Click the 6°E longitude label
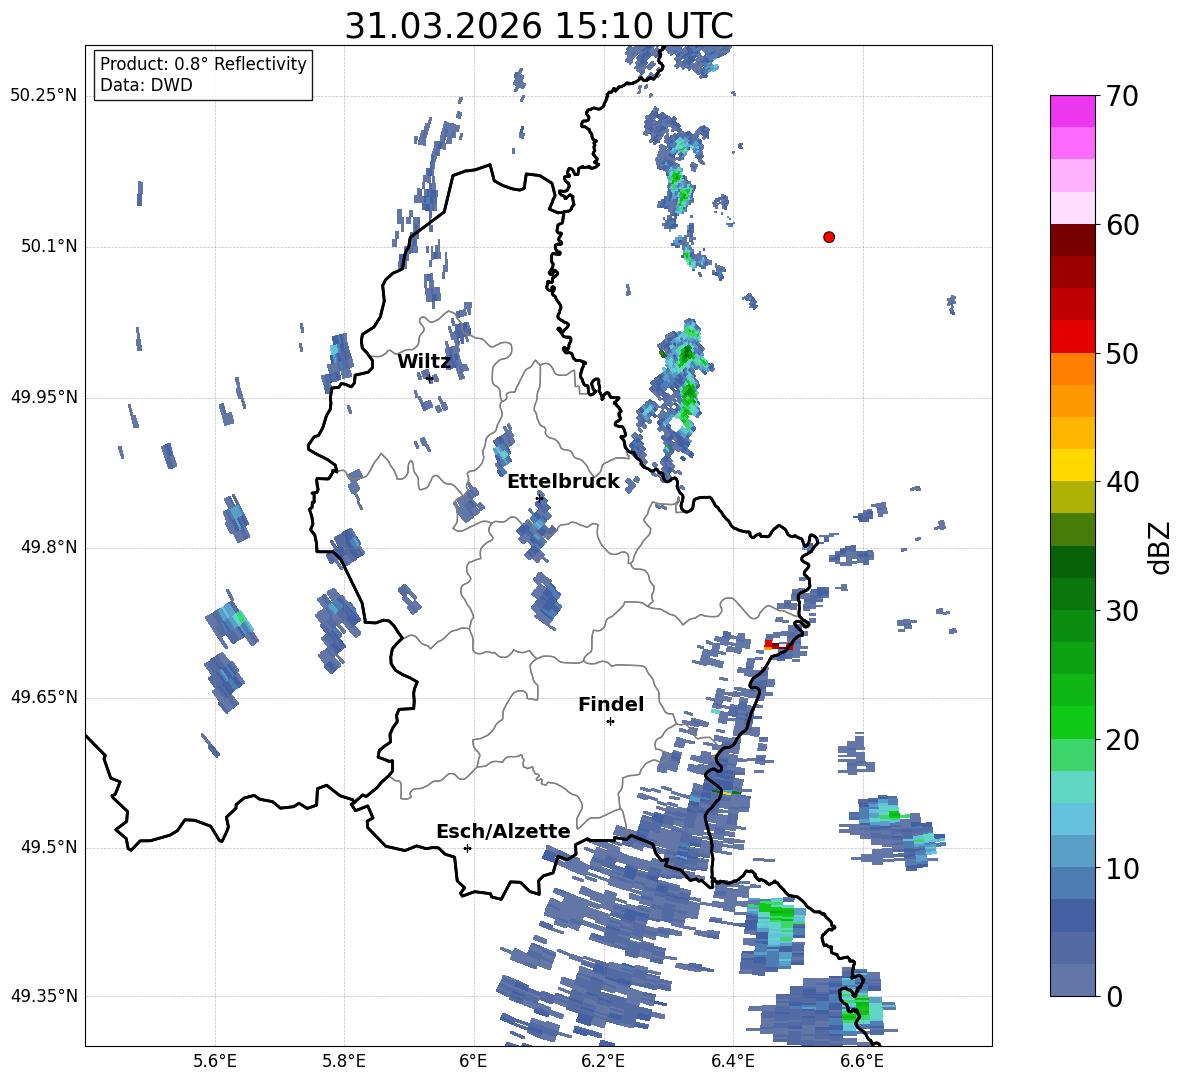 coord(473,1061)
